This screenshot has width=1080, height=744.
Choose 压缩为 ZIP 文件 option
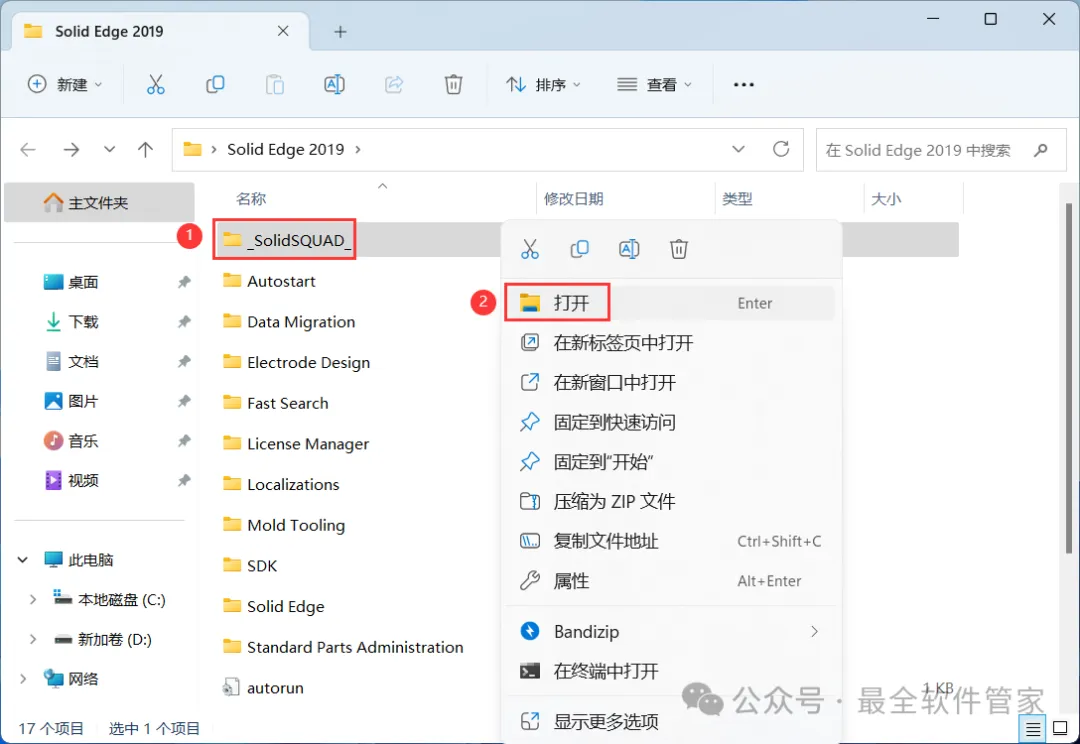point(670,502)
